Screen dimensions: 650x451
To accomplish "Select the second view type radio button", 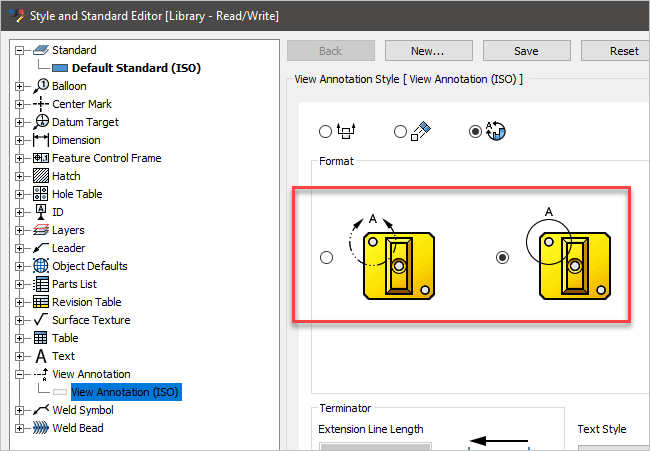I will coord(400,131).
